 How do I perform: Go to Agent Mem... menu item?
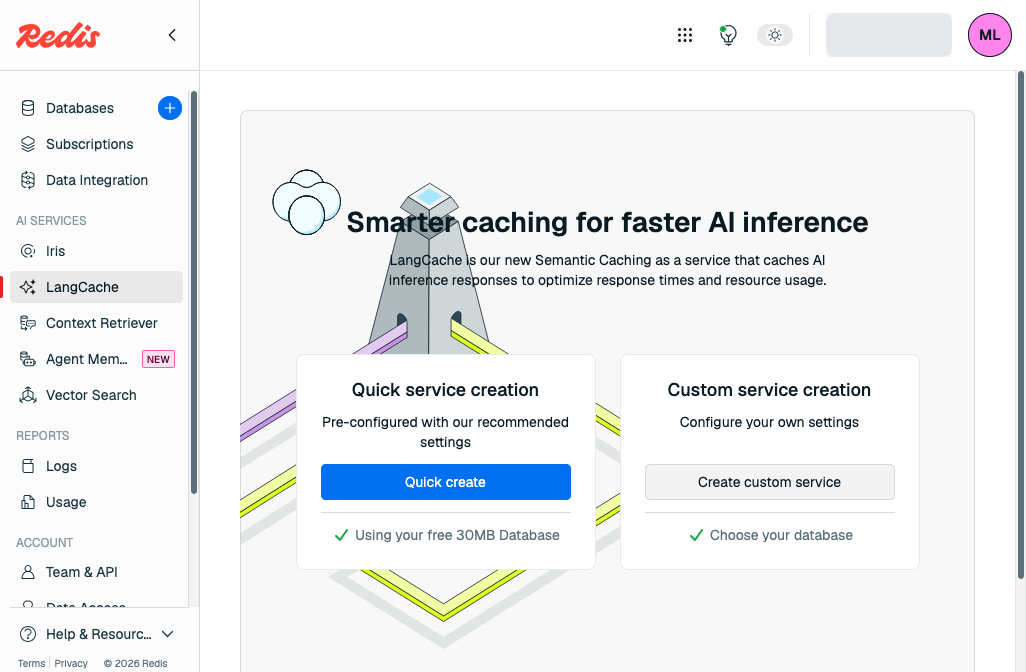[x=86, y=359]
